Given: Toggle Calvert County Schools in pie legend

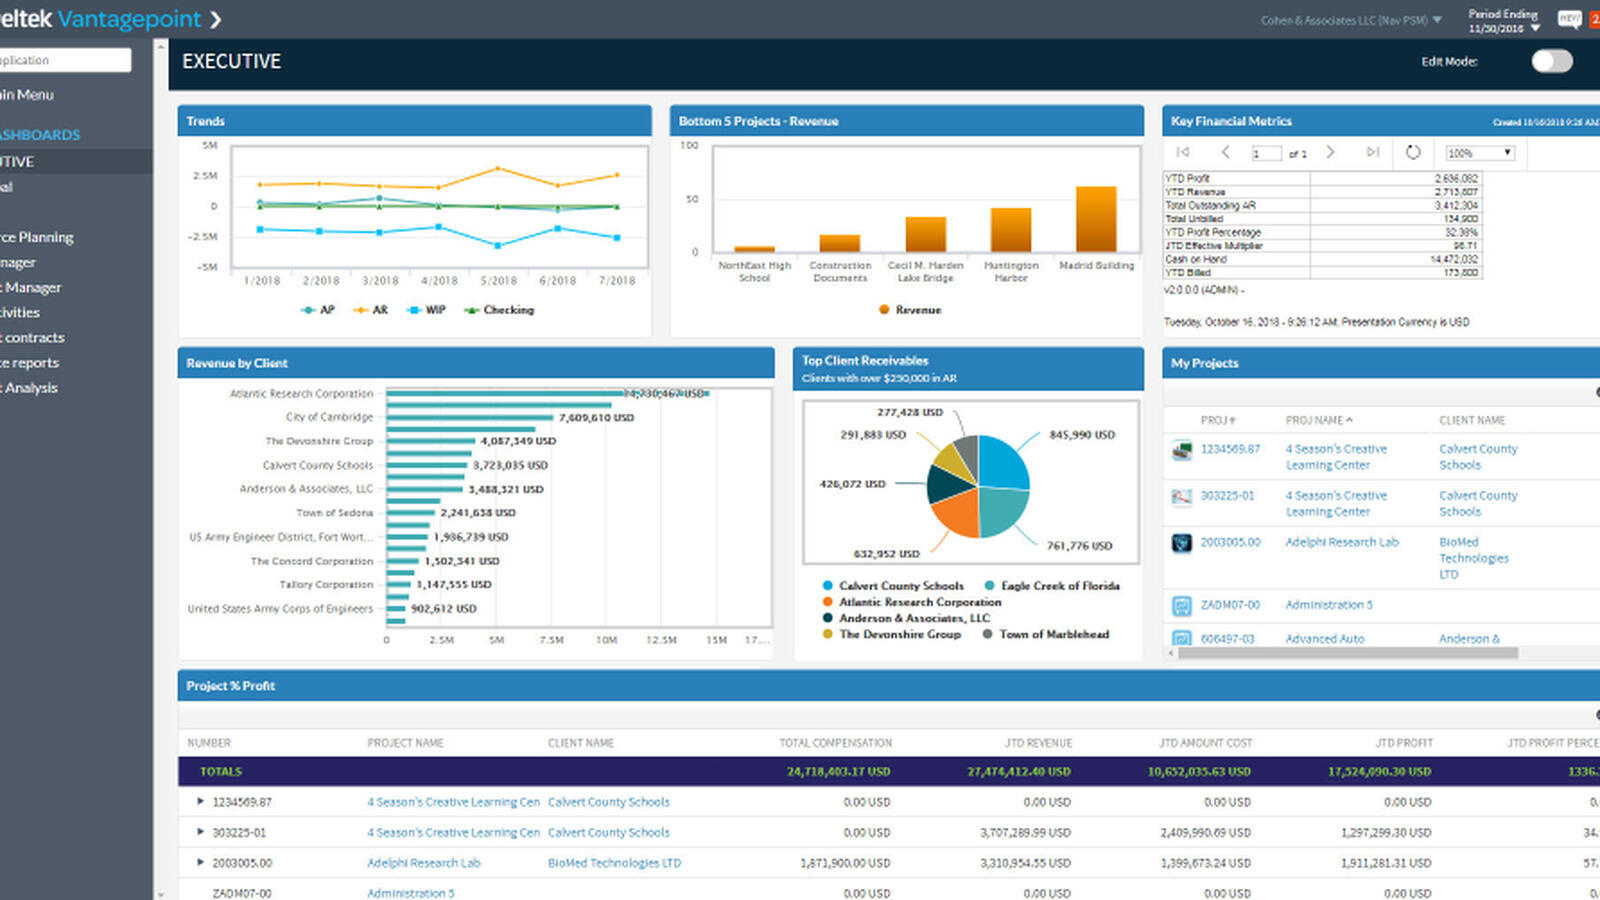Looking at the screenshot, I should pyautogui.click(x=893, y=586).
